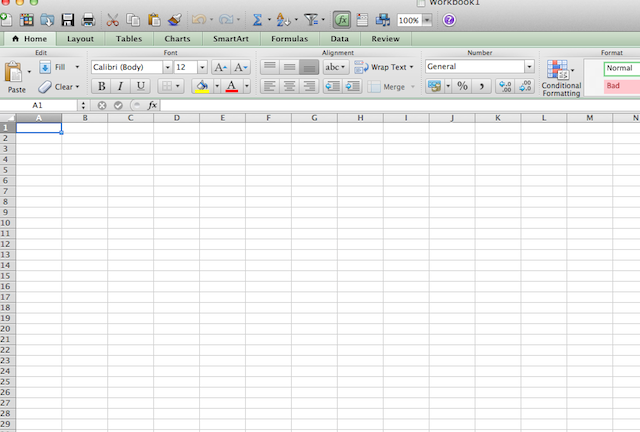
Task: Click the Save floppy disk icon
Action: click(x=68, y=20)
